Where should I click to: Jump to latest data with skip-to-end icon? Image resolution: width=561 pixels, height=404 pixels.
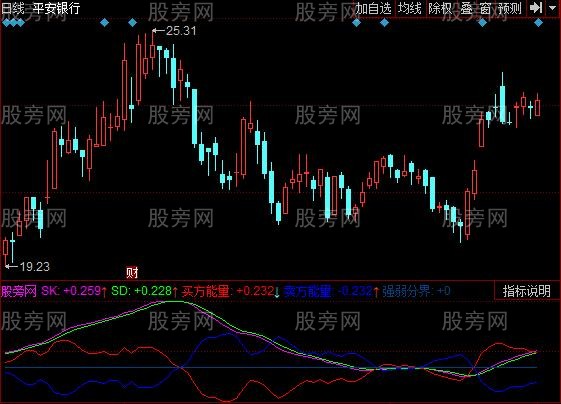click(536, 8)
